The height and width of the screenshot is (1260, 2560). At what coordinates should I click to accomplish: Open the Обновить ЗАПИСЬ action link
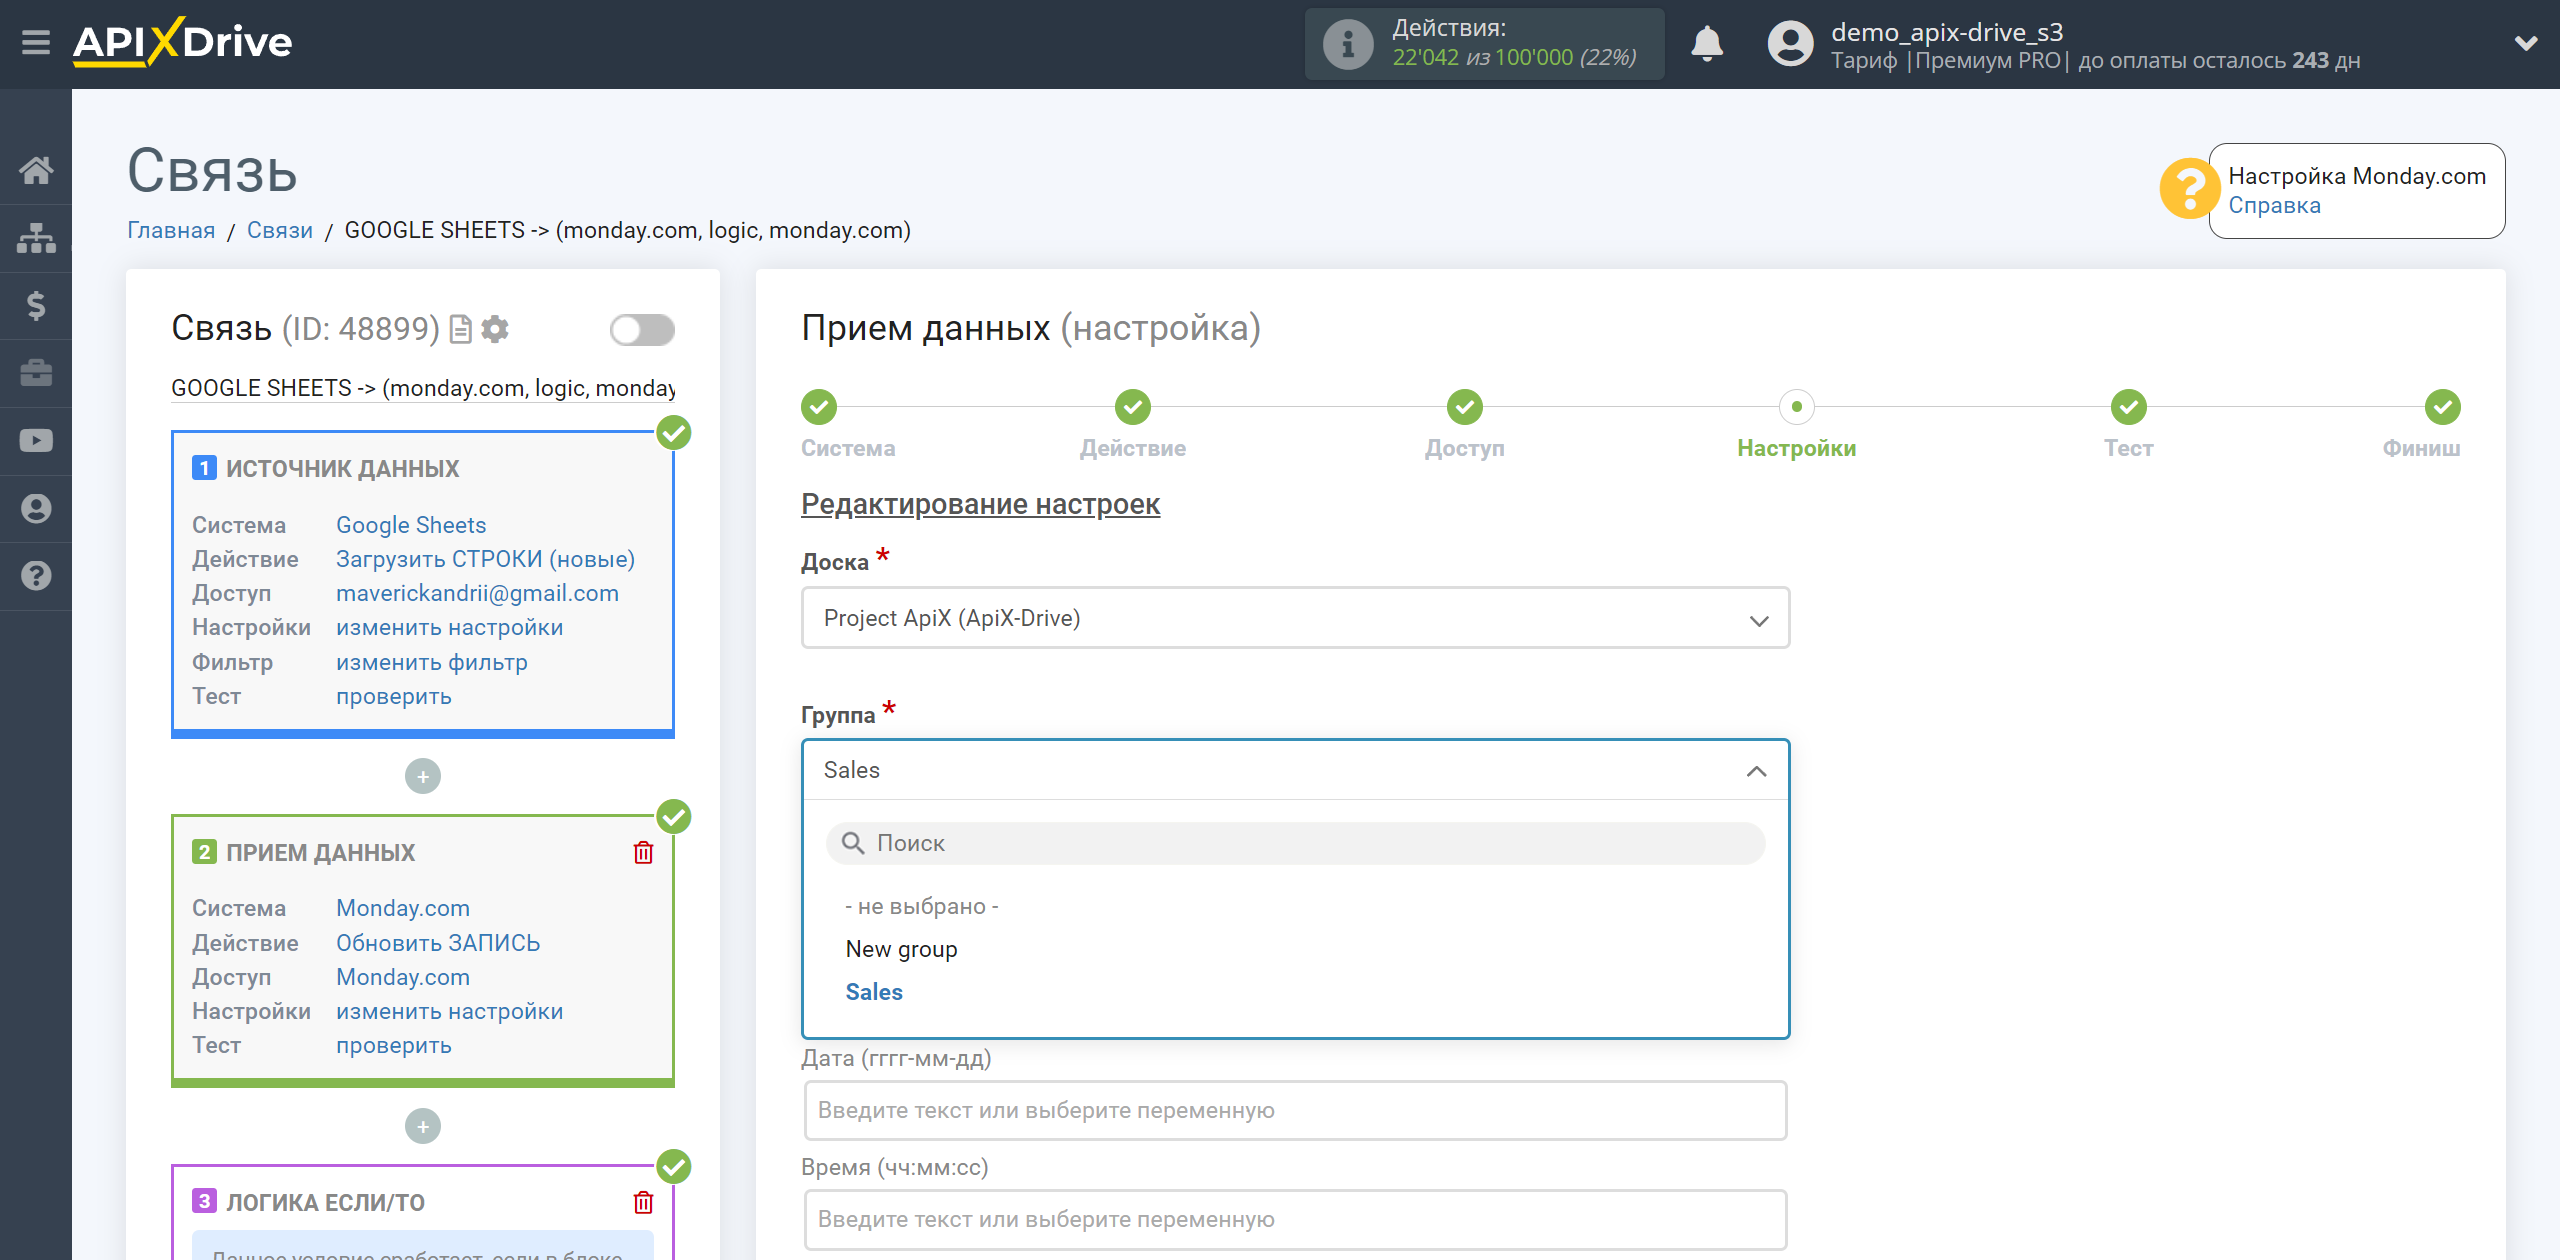pyautogui.click(x=438, y=943)
